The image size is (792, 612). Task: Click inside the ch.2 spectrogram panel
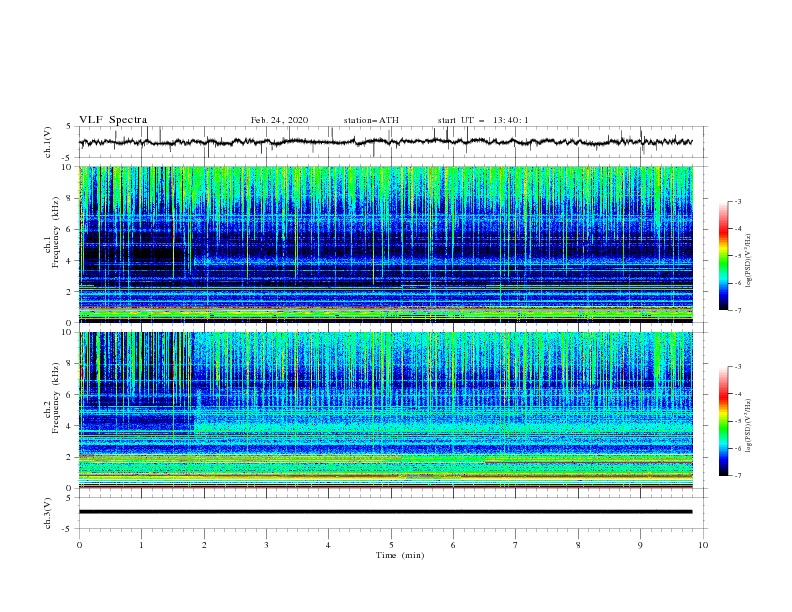click(x=386, y=410)
